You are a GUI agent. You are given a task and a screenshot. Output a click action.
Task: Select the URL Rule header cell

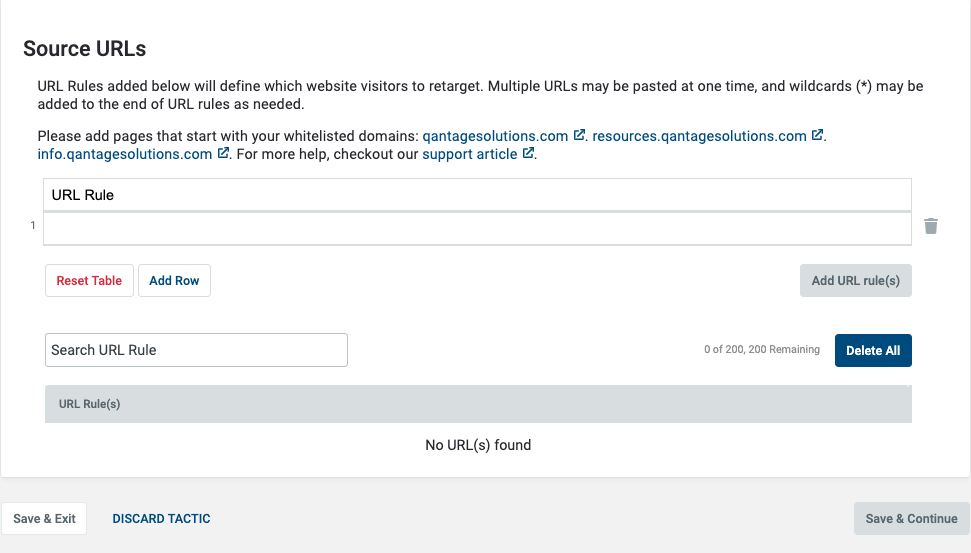point(477,195)
